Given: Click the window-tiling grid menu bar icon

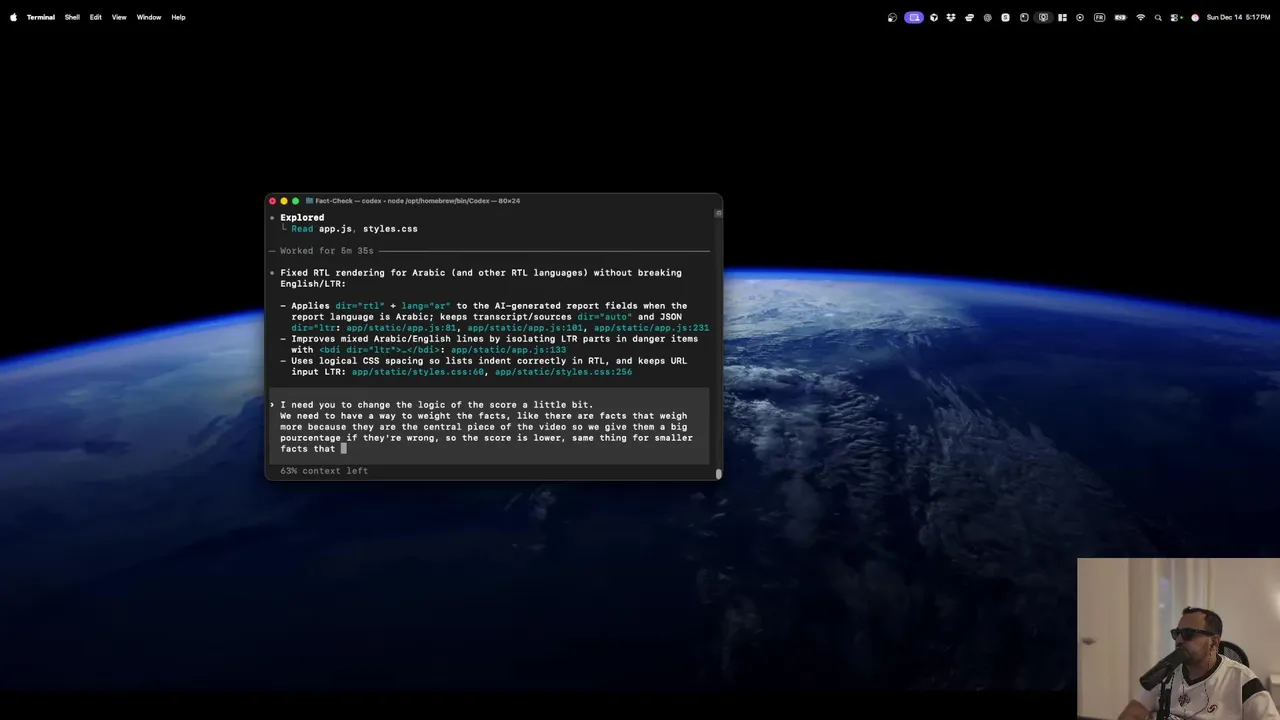Looking at the screenshot, I should click(x=1062, y=17).
